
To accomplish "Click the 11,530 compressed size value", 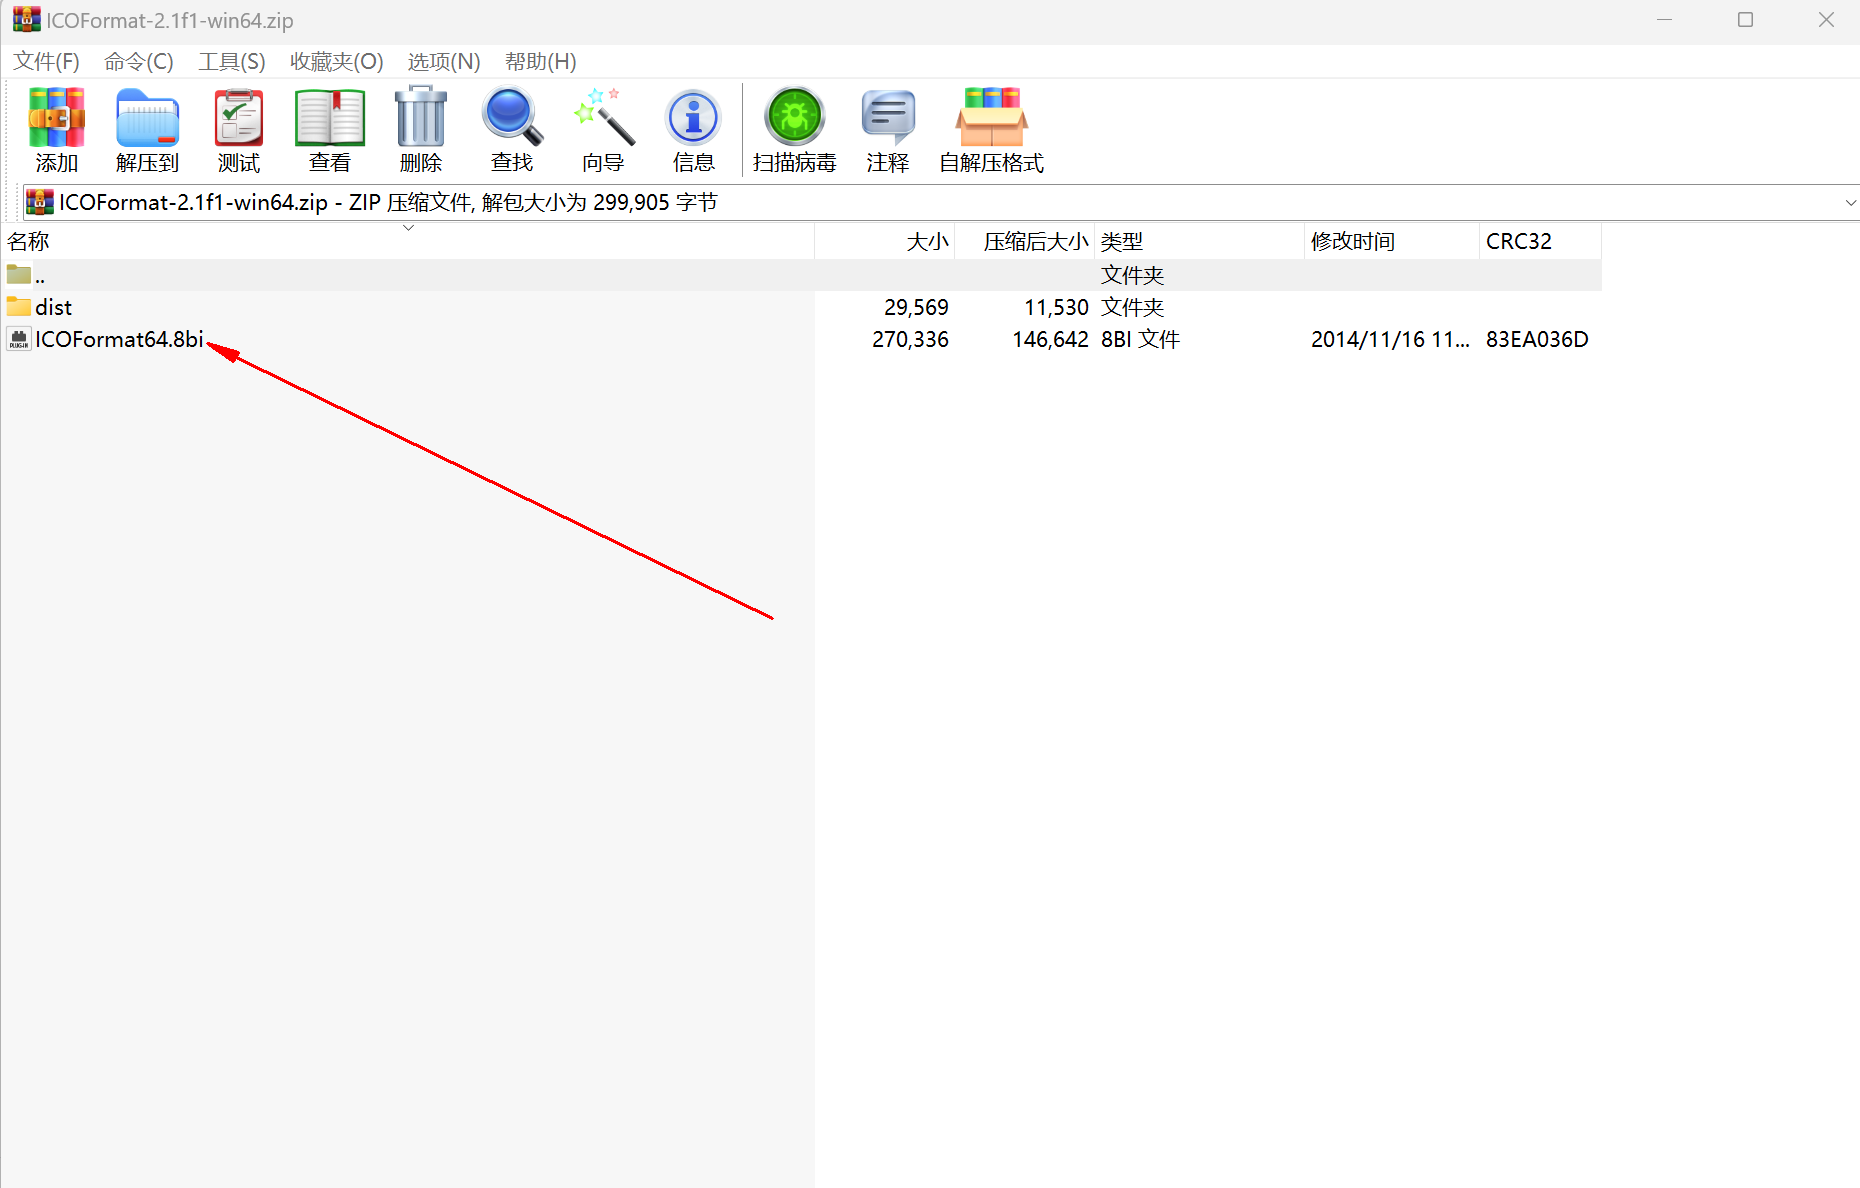I will tap(1056, 307).
